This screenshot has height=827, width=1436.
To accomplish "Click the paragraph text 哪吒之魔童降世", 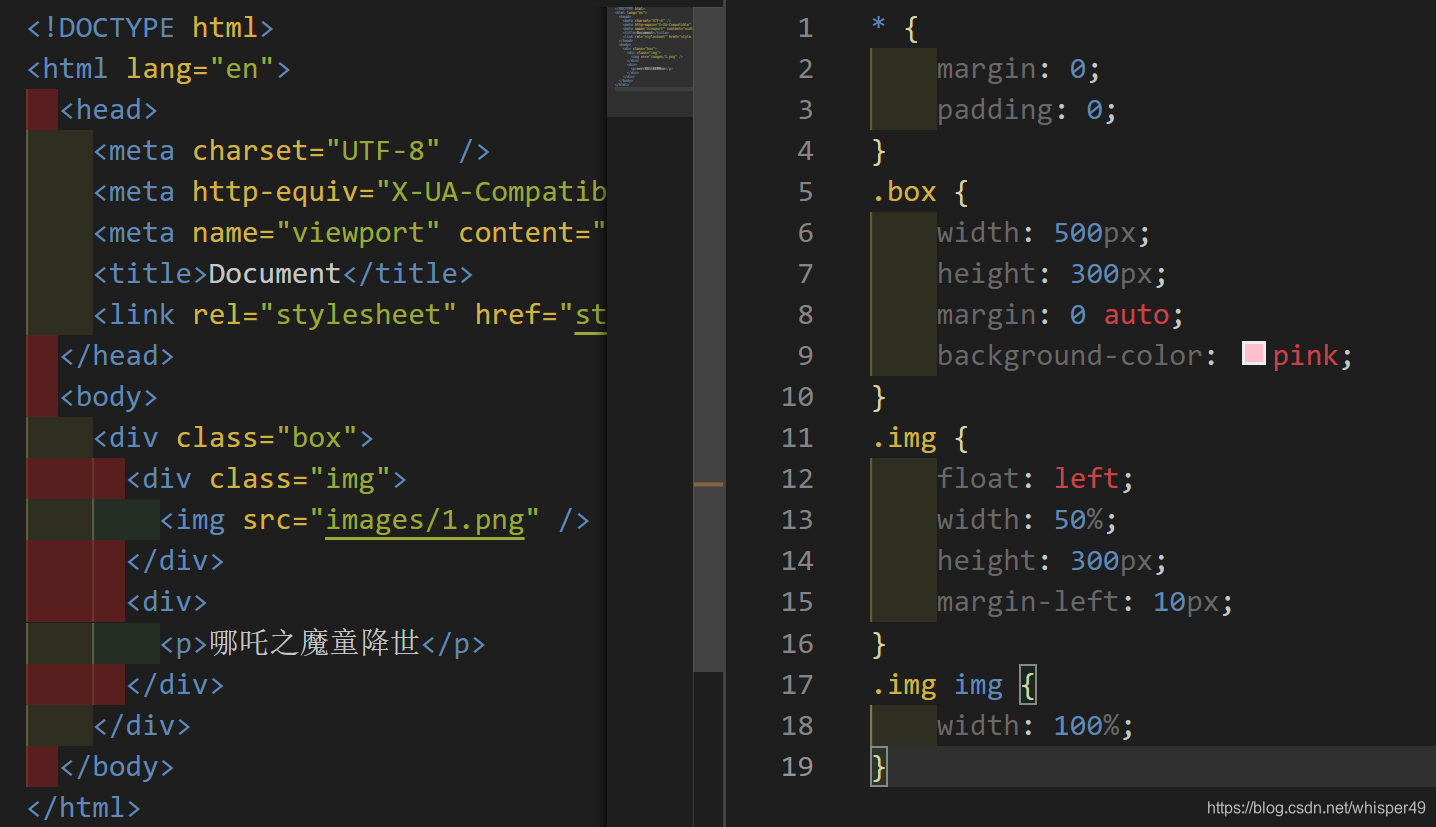I will [x=314, y=643].
